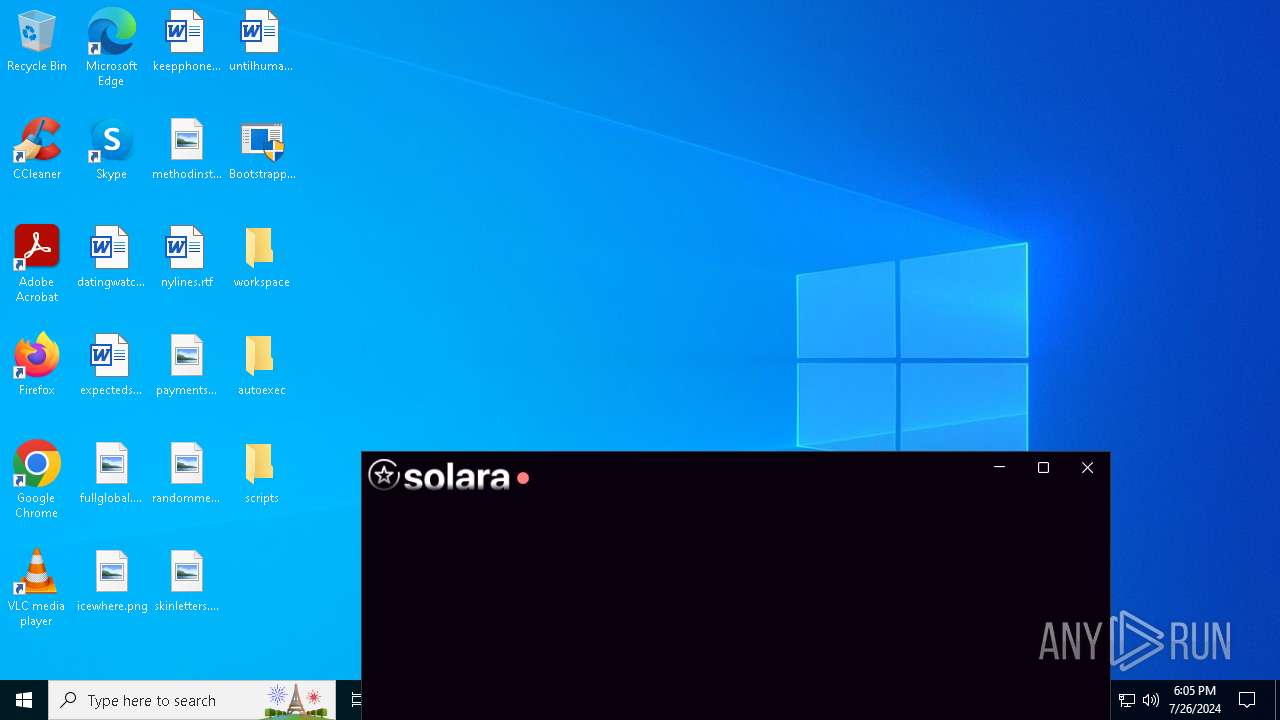Close the Solara window
Image resolution: width=1280 pixels, height=720 pixels.
(1087, 467)
